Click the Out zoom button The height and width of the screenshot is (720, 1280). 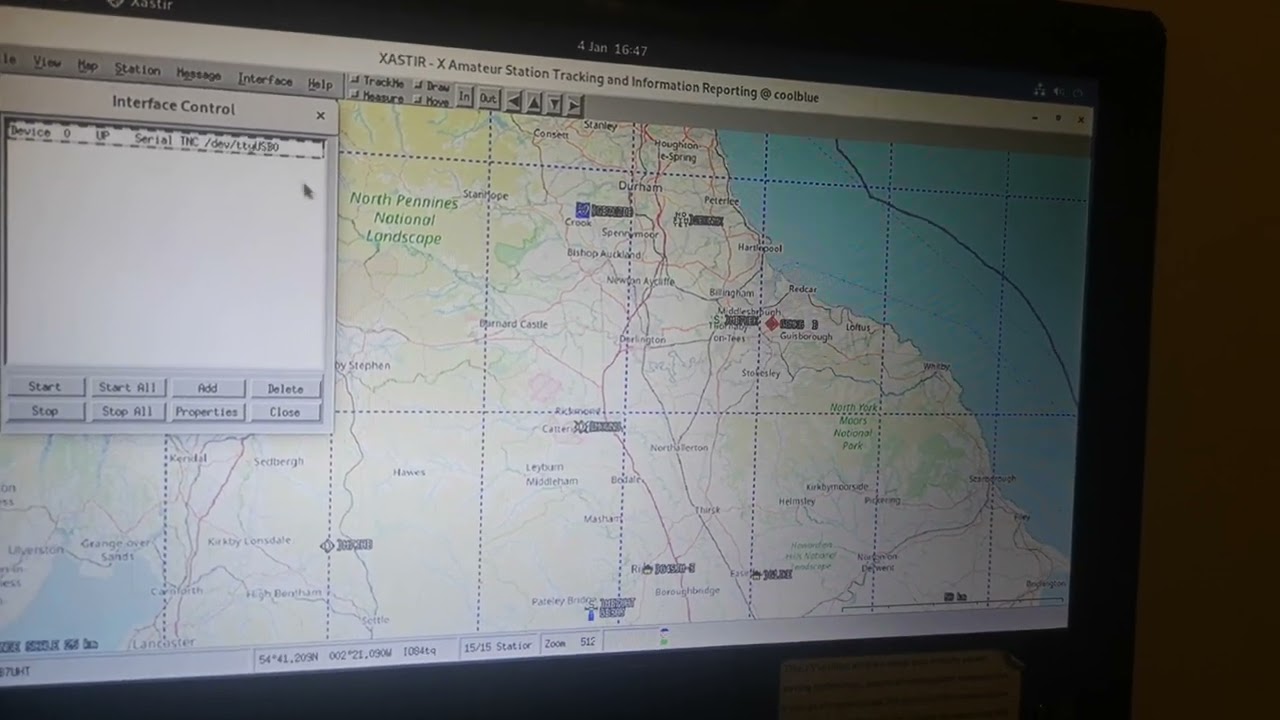(x=488, y=99)
